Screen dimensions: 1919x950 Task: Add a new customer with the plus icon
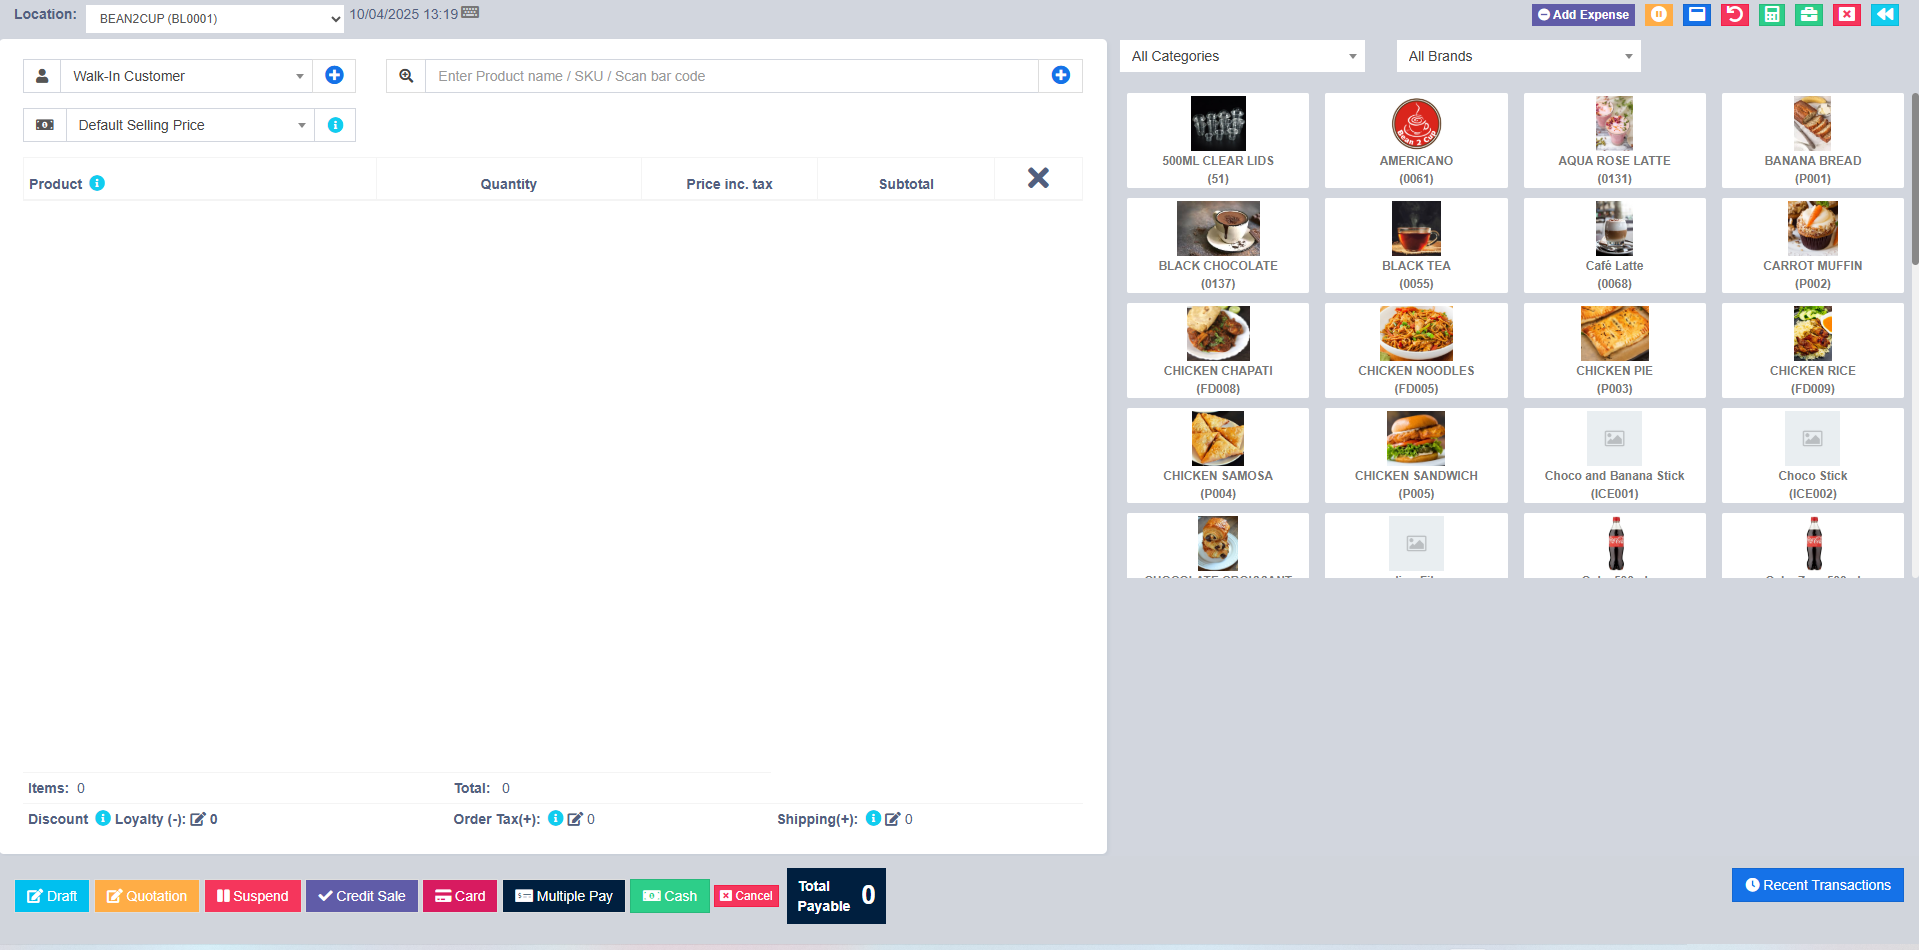click(334, 75)
